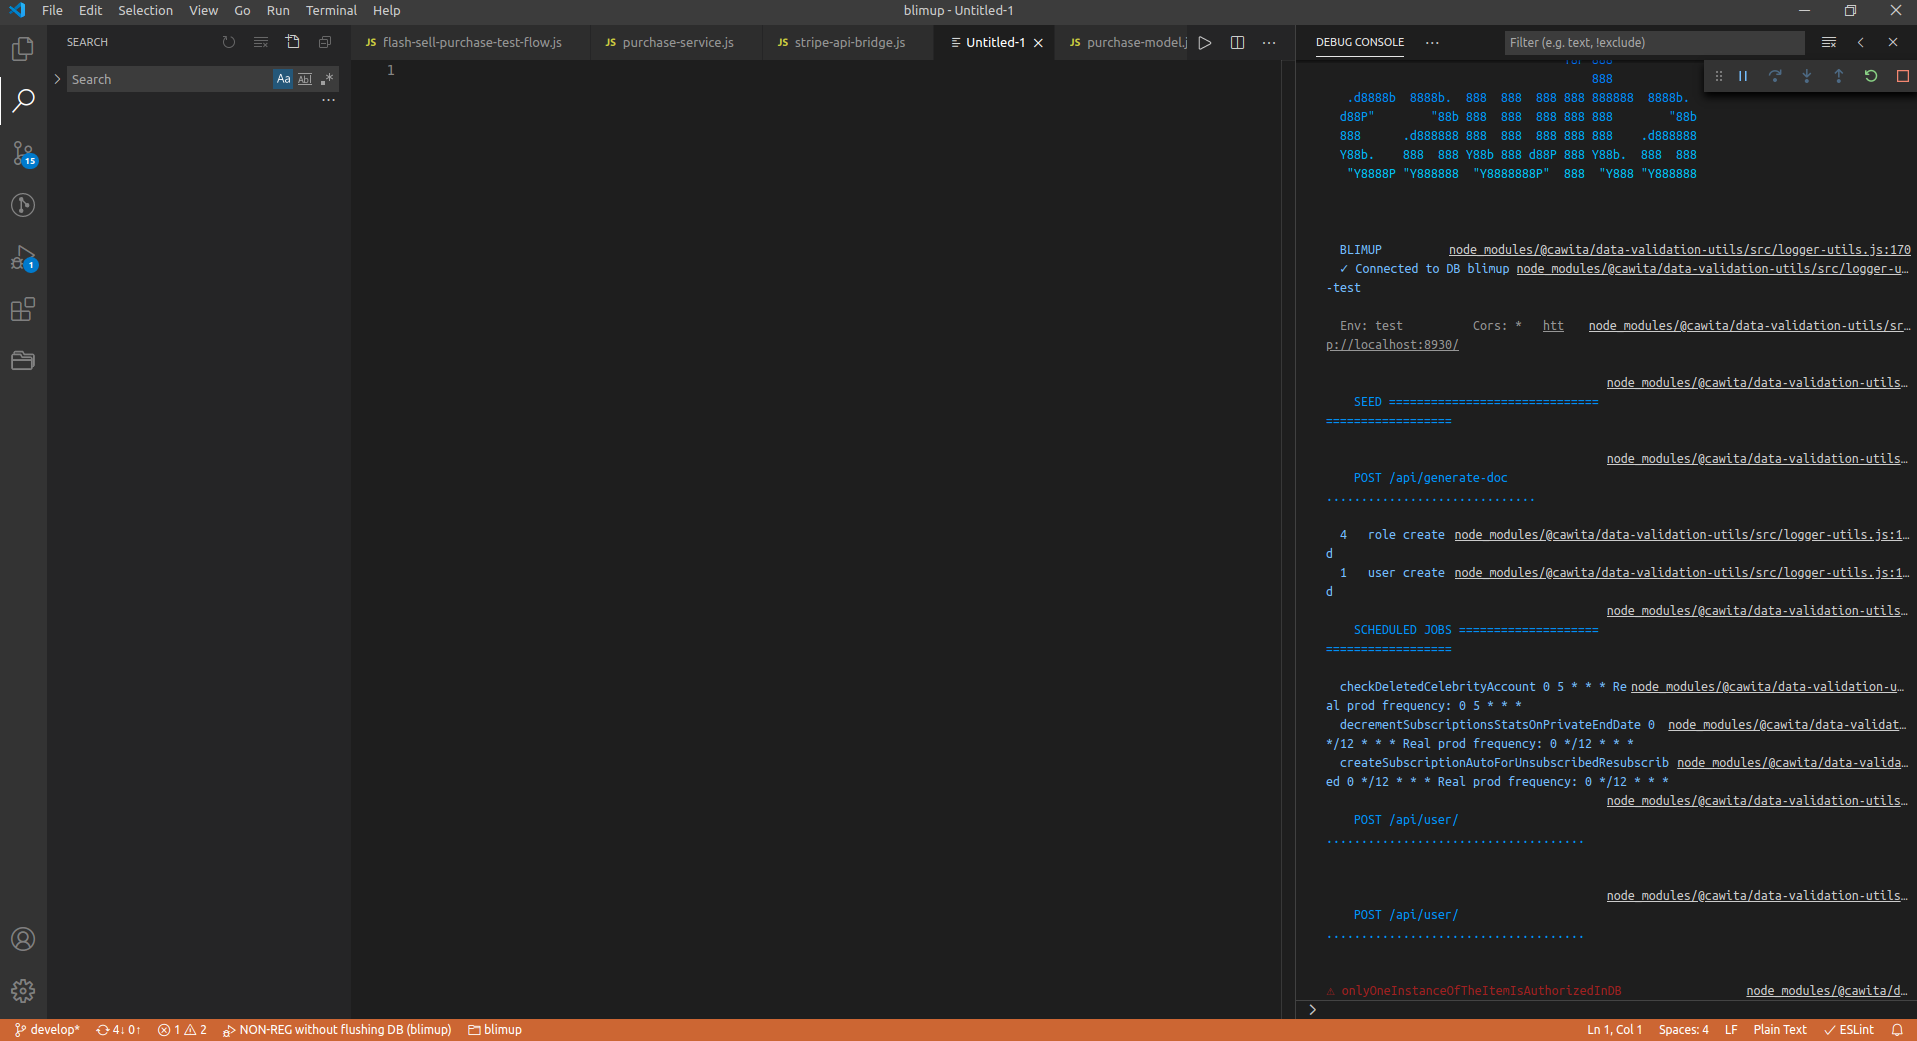Click the Step Into debug icon
Screen dimensions: 1917x1041
(x=1806, y=76)
